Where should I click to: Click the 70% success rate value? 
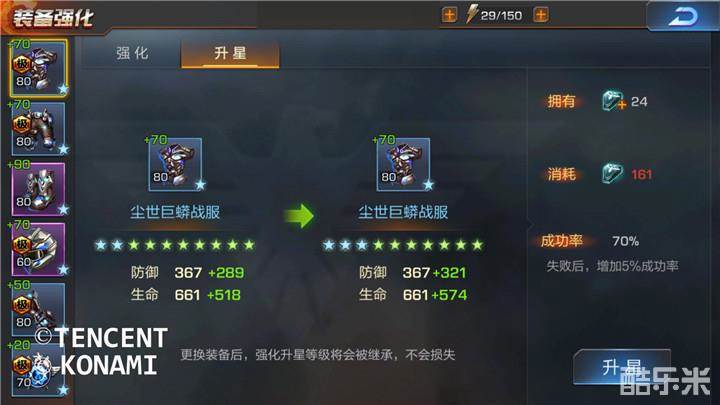pyautogui.click(x=625, y=241)
